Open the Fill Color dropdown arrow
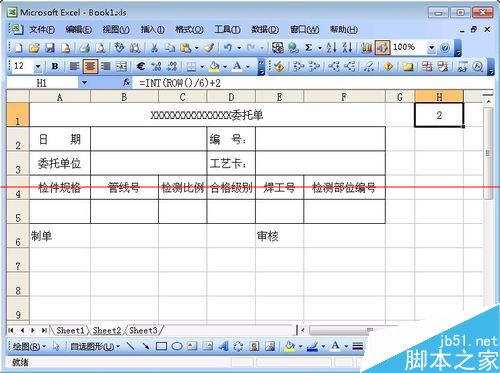The height and width of the screenshot is (373, 500). coord(225,67)
